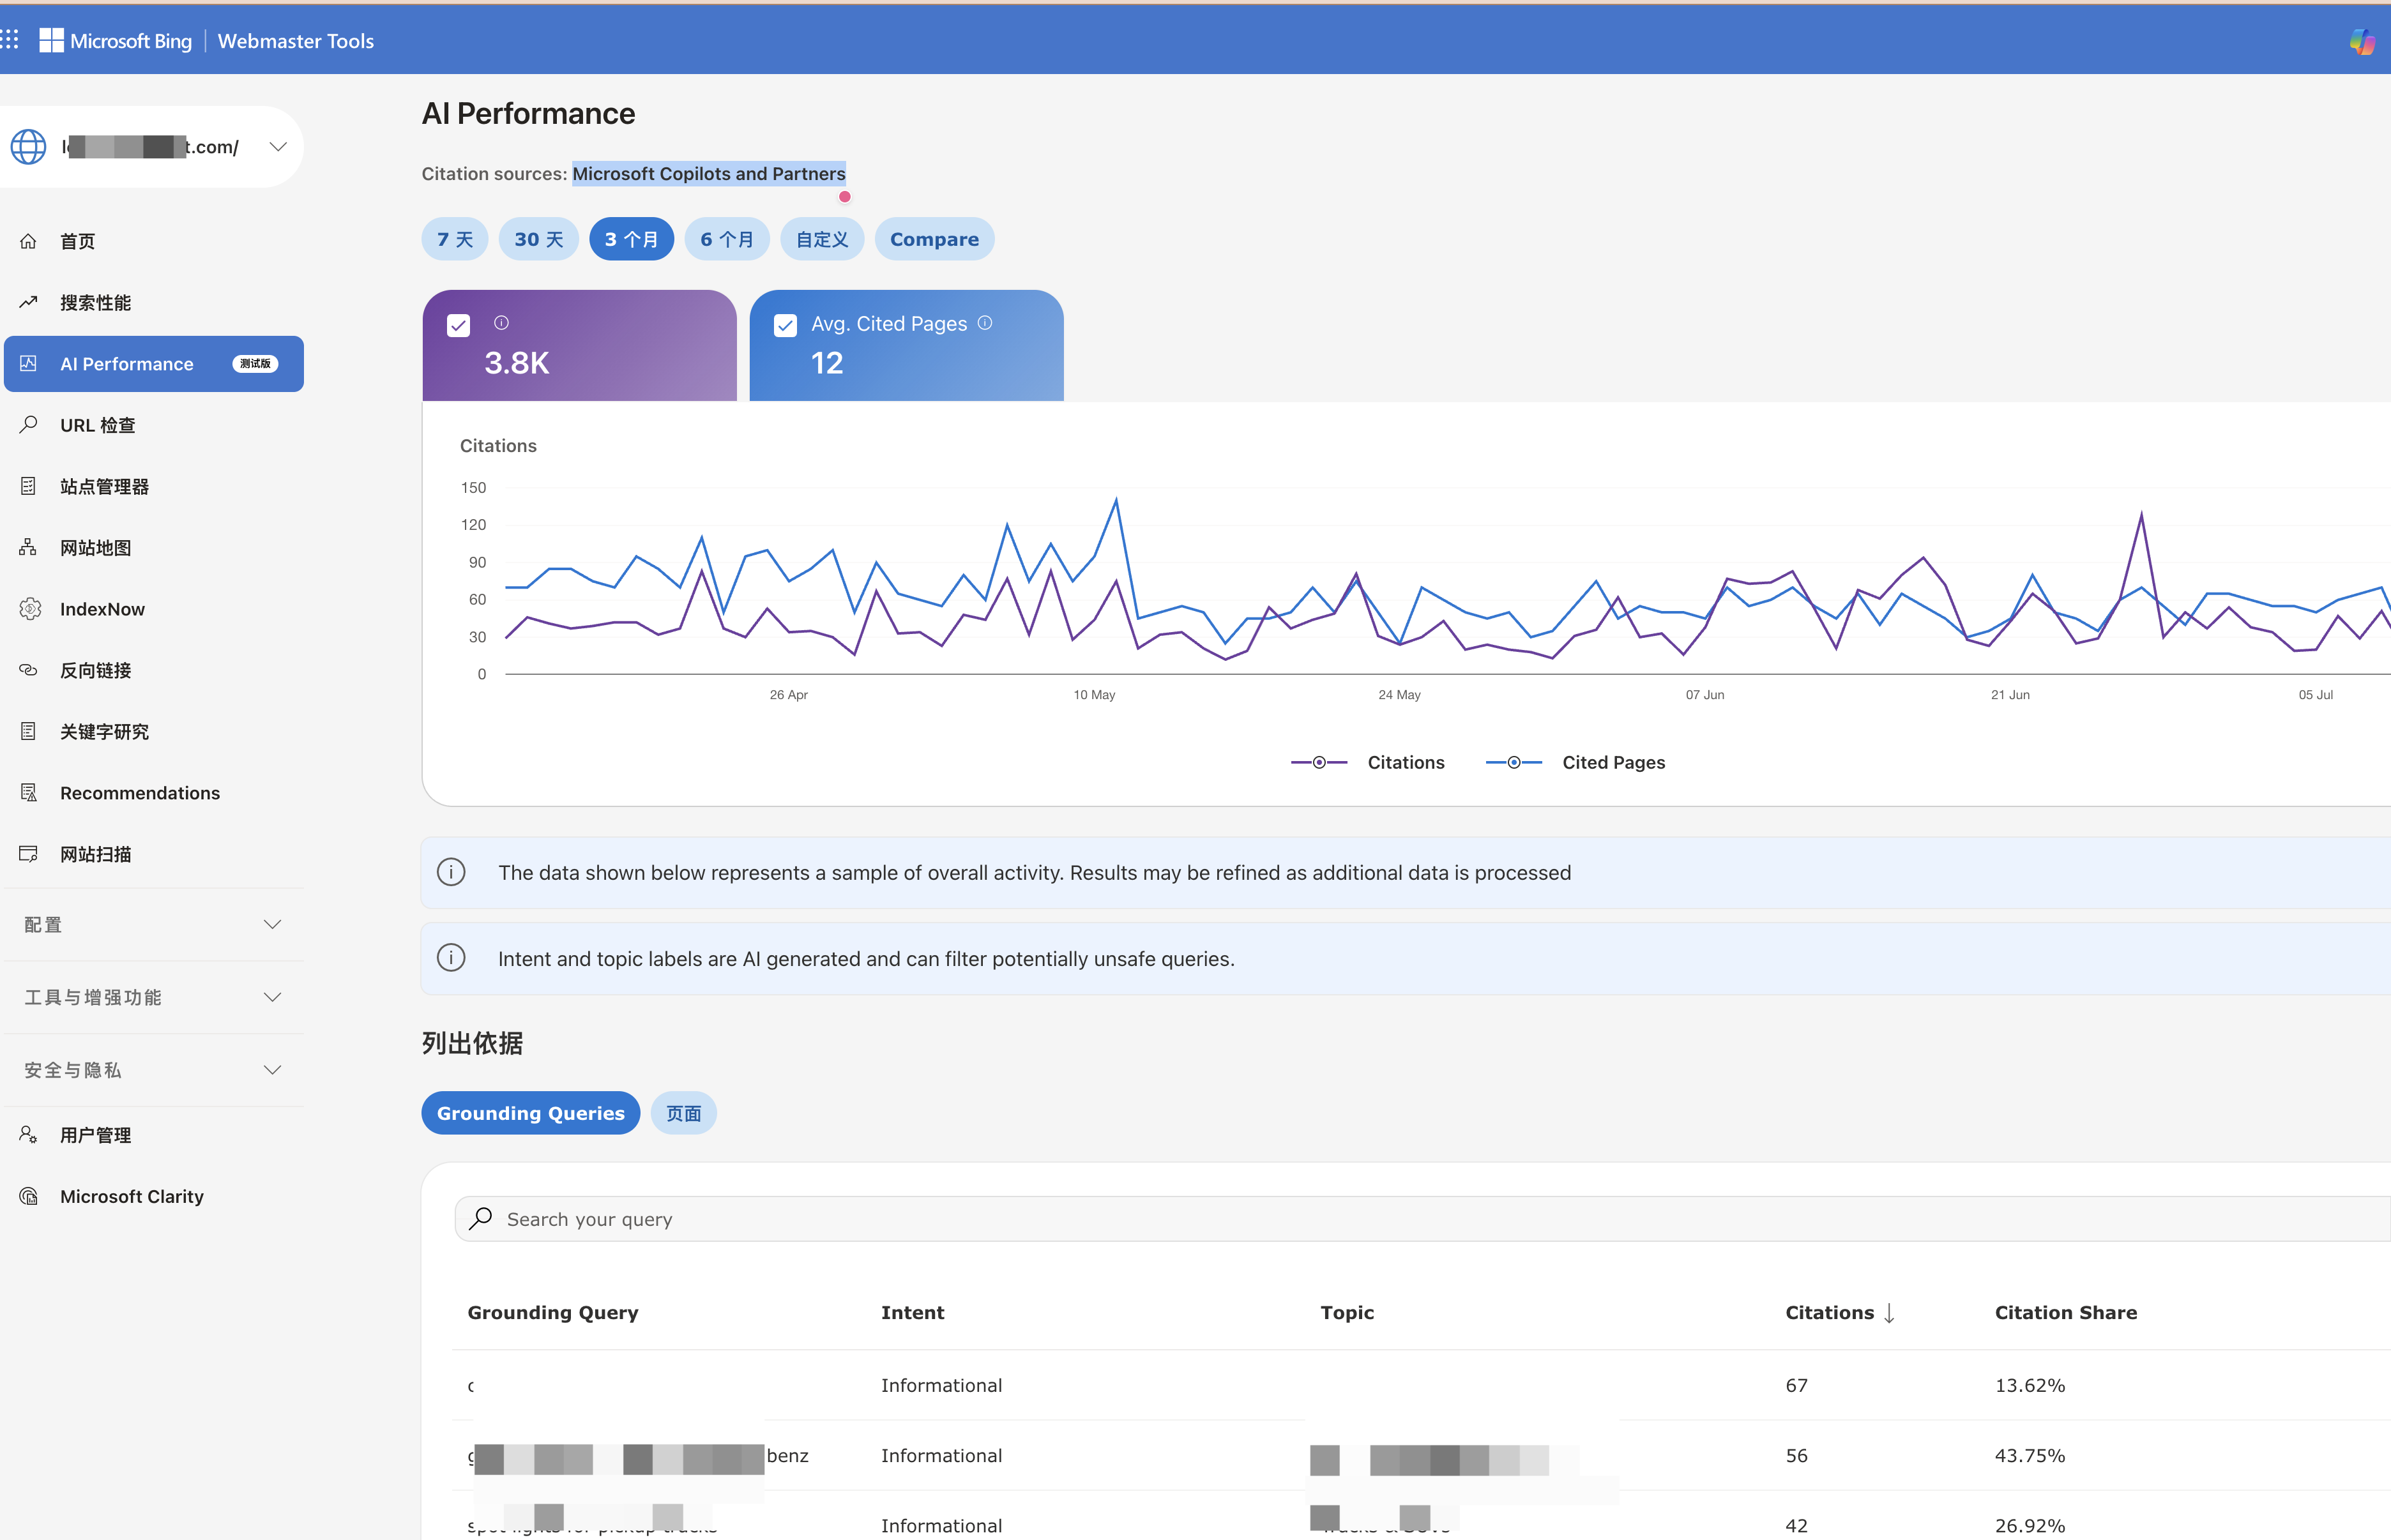Click the Microsoft Clarity icon
2391x1540 pixels.
click(28, 1196)
